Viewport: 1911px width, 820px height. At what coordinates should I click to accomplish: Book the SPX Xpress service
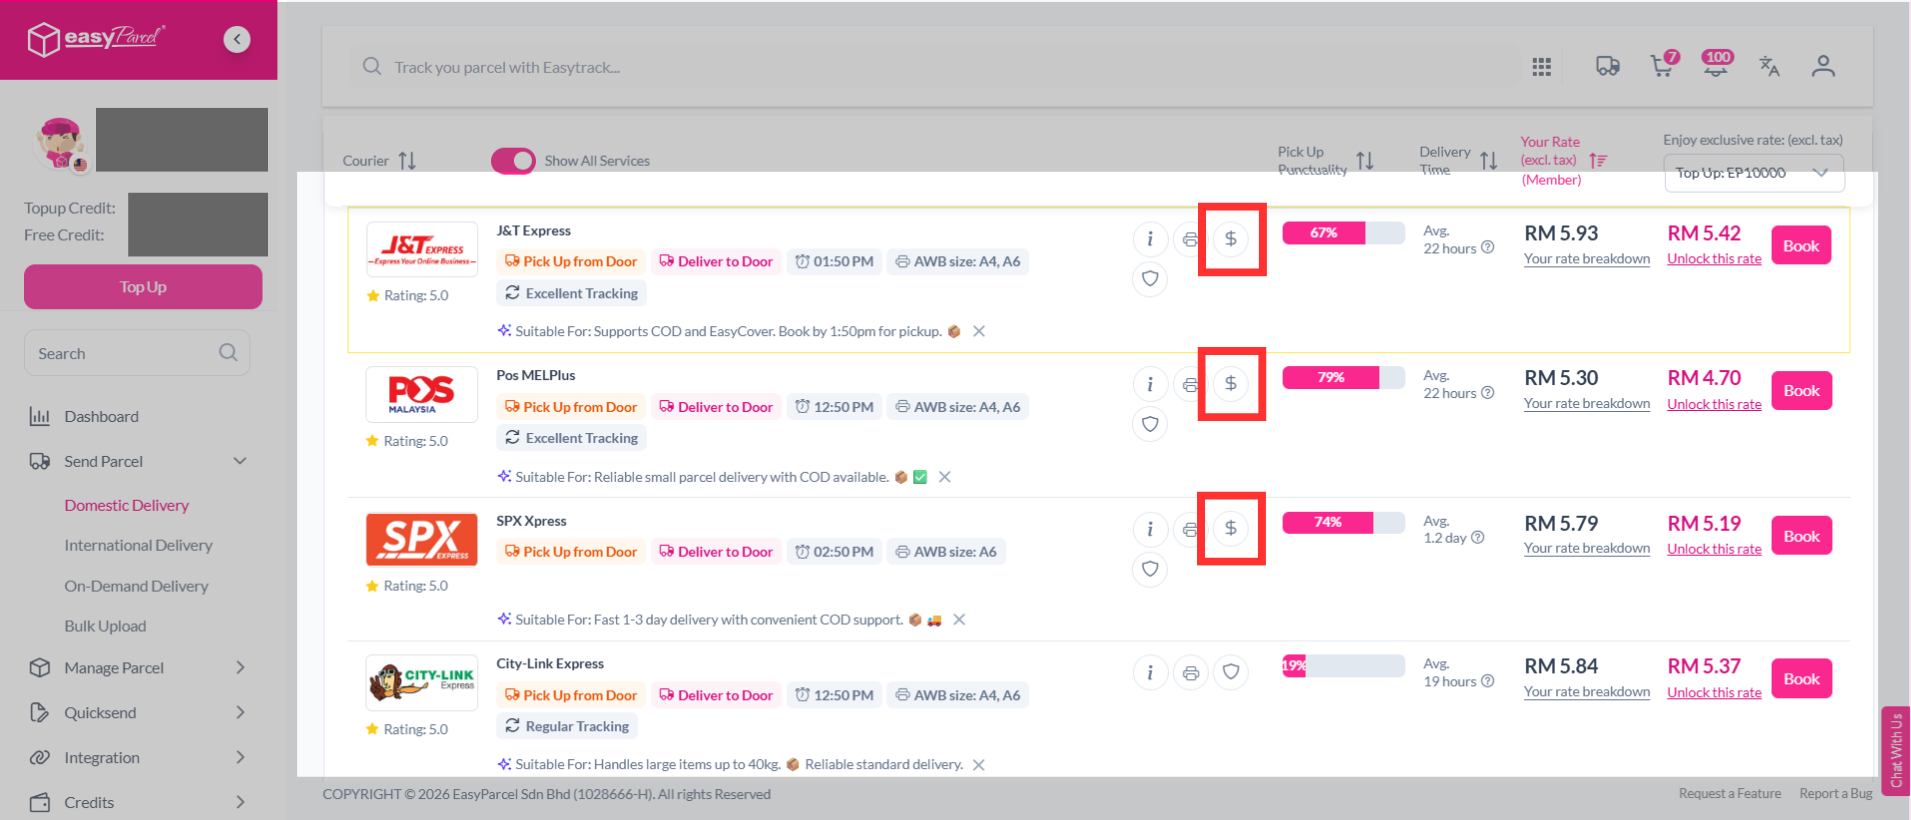[1801, 536]
